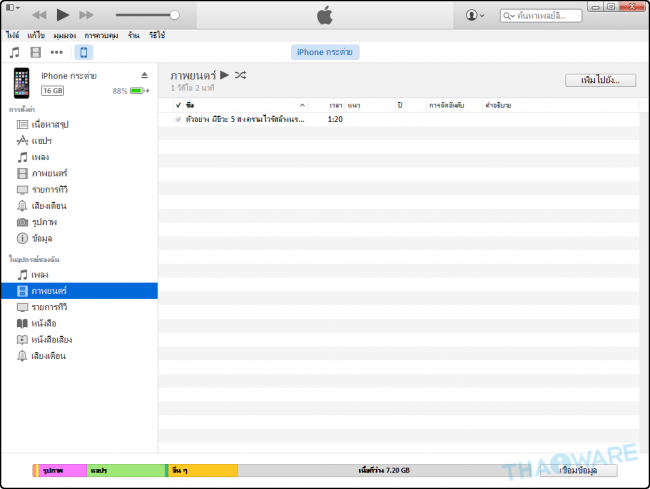Select รายการทีวี under on-my-device section
The width and height of the screenshot is (650, 489).
[x=42, y=307]
